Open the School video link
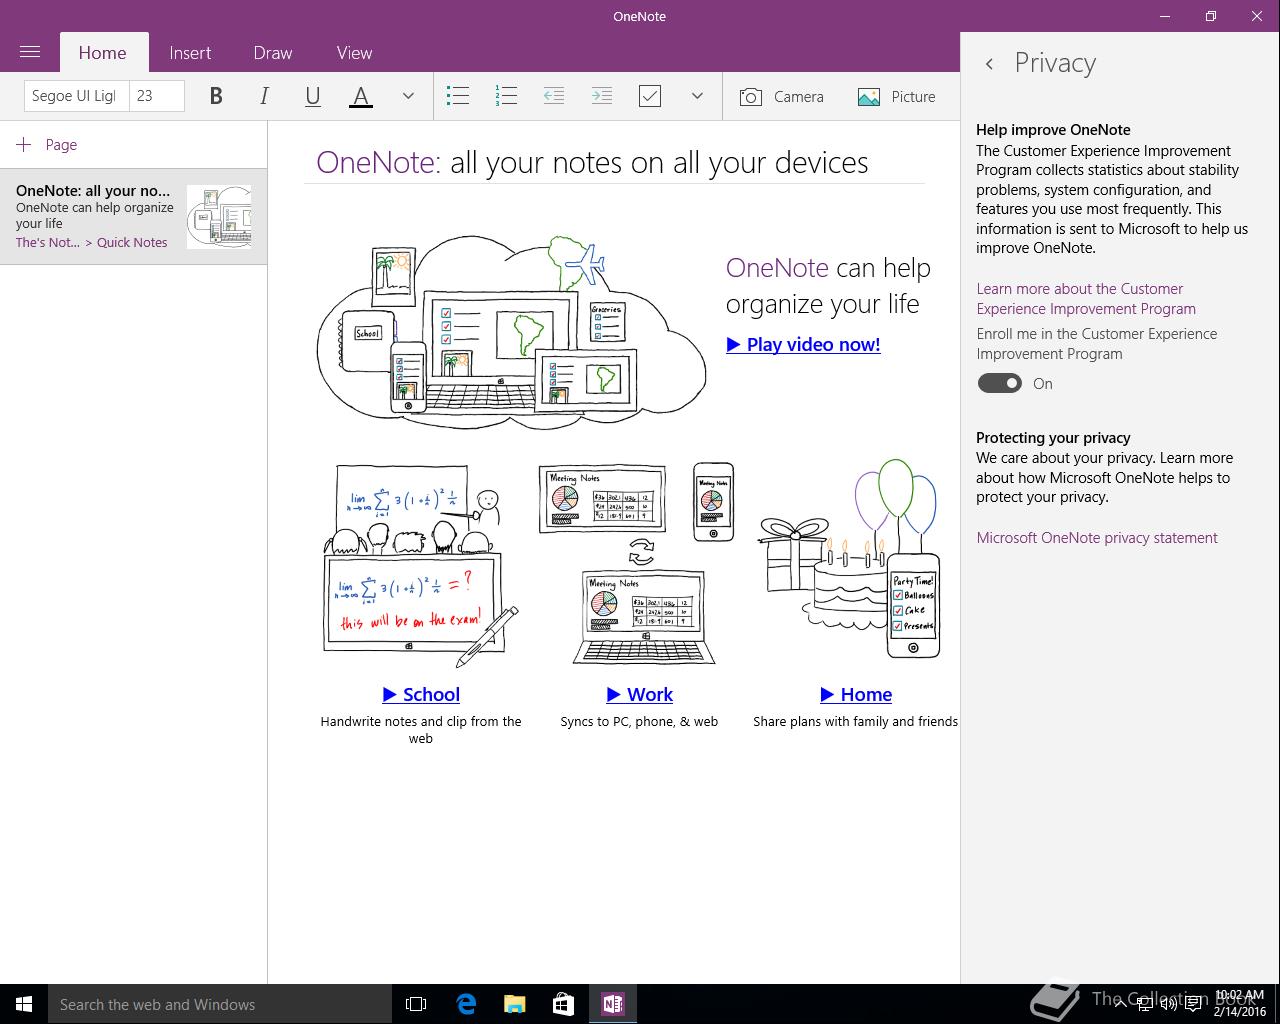Viewport: 1280px width, 1024px height. (x=421, y=694)
